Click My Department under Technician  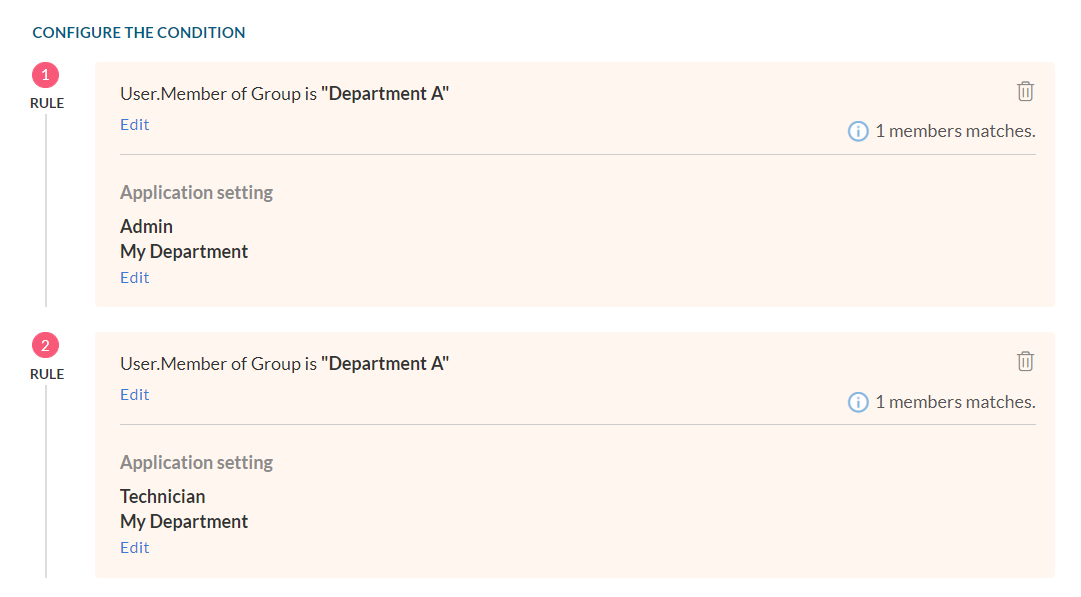click(184, 522)
